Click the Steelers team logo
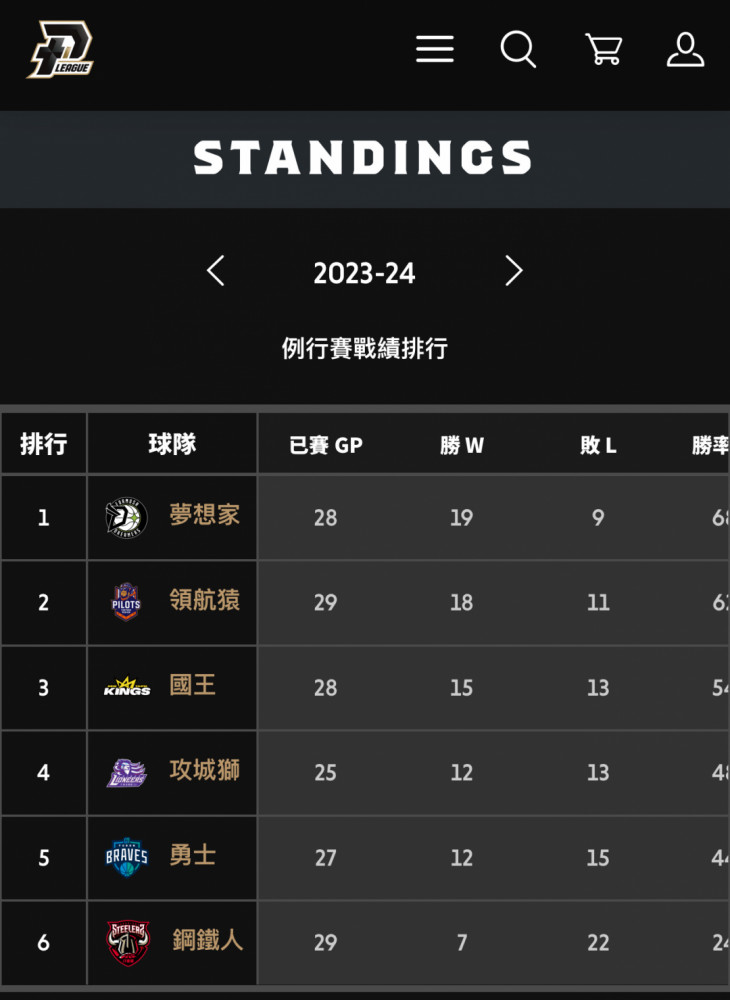 [127, 943]
